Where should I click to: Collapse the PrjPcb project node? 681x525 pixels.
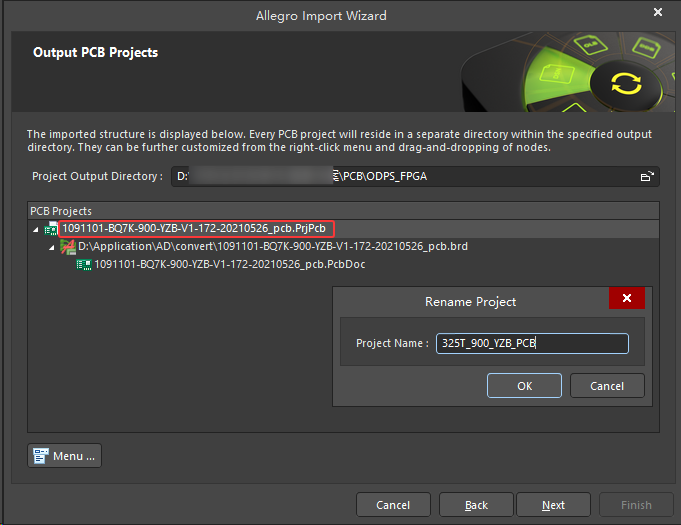click(x=36, y=229)
